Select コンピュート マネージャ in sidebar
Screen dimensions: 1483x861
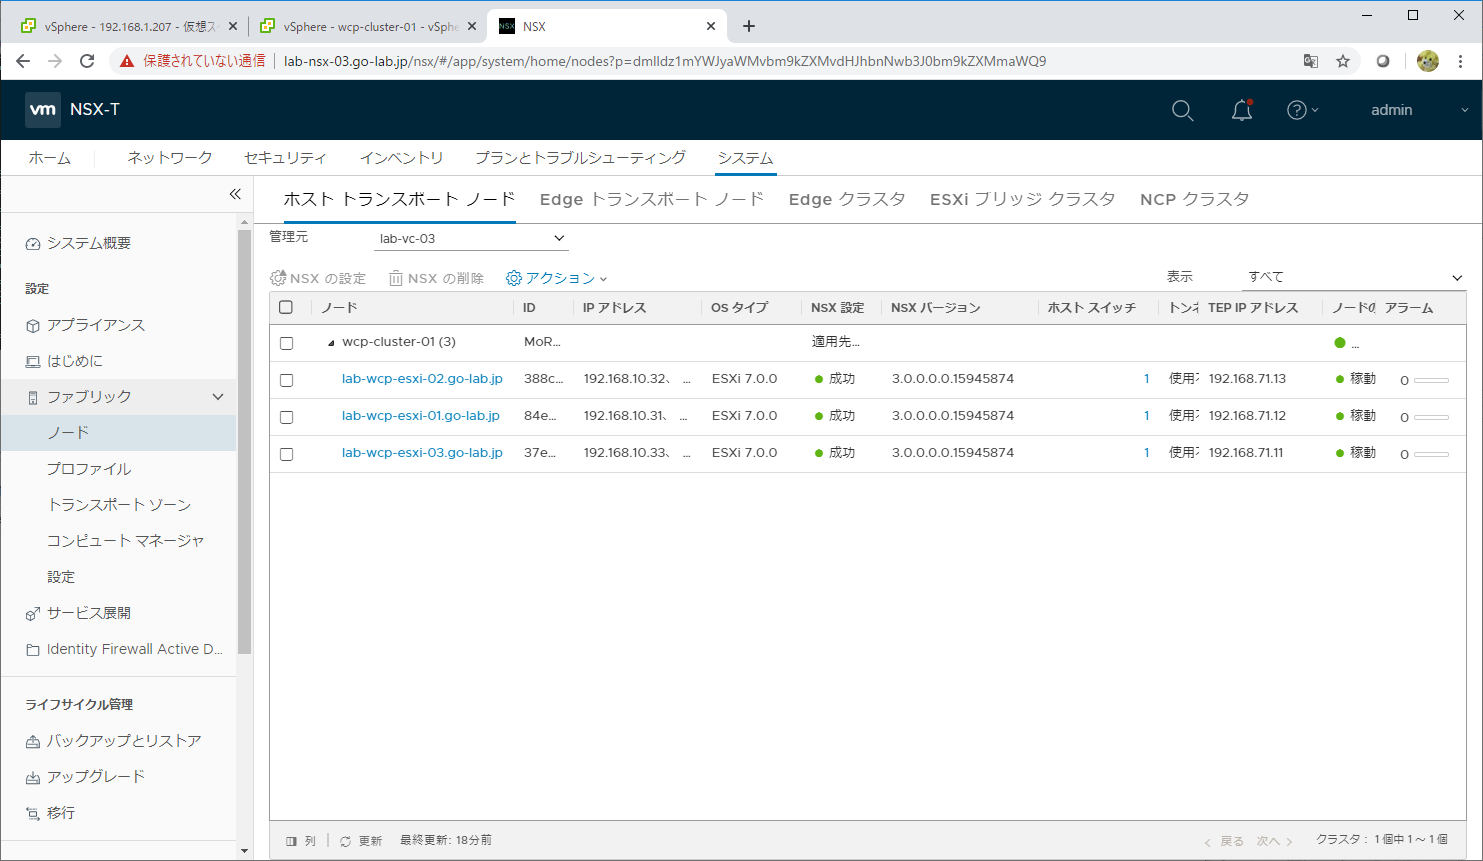[x=126, y=541]
